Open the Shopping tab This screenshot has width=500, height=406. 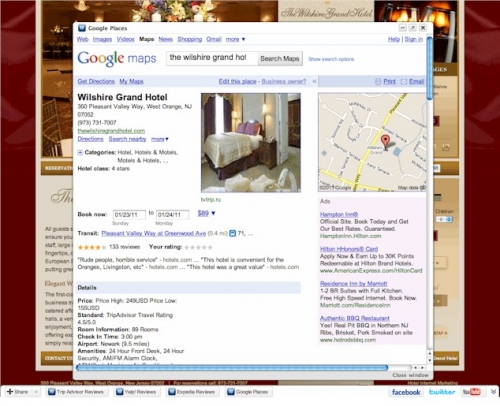[x=189, y=39]
